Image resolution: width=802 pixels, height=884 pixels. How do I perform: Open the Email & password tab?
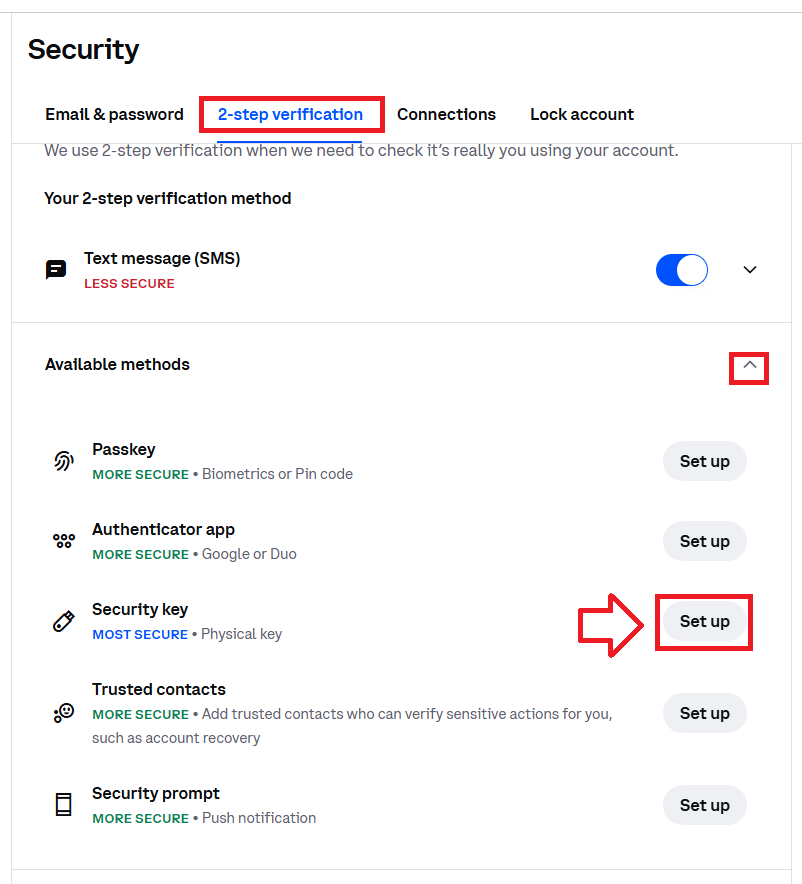(x=114, y=114)
